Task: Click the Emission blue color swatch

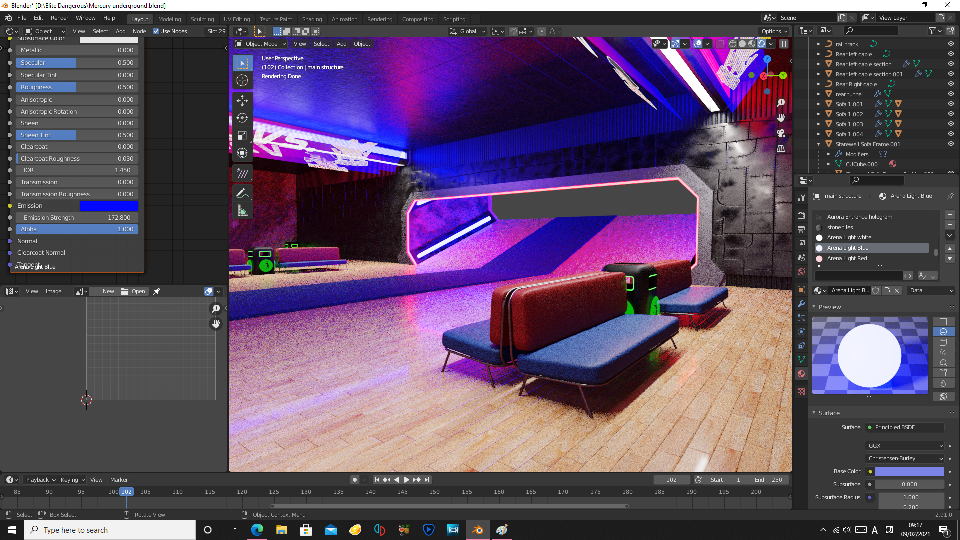Action: 109,206
